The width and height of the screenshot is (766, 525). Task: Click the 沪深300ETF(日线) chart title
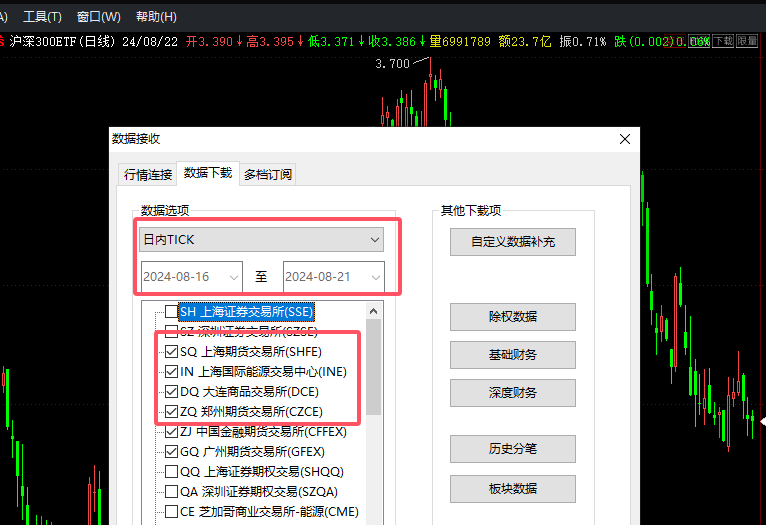tap(62, 42)
